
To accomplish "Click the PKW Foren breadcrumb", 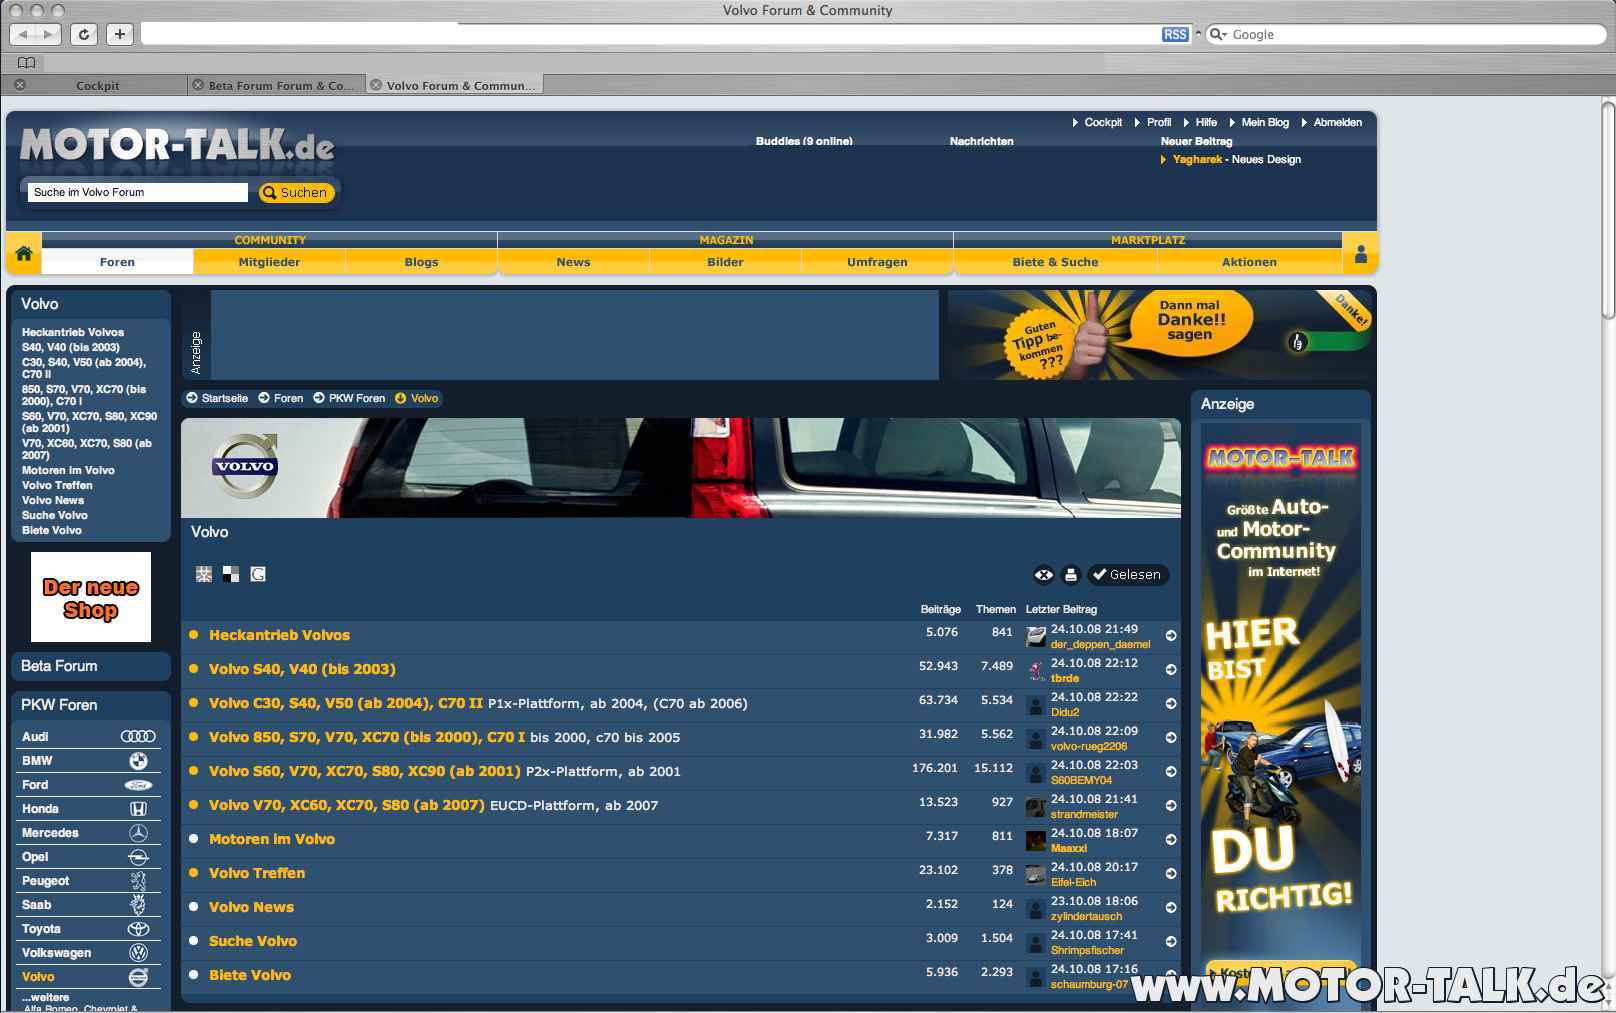I will (357, 398).
